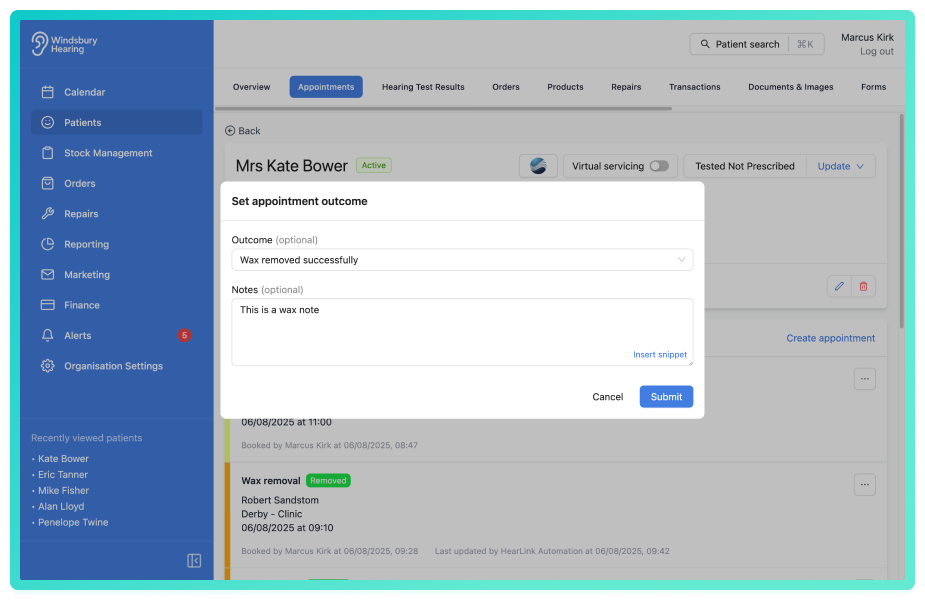Open the Marketing envelope icon
This screenshot has width=925, height=600.
pos(48,274)
